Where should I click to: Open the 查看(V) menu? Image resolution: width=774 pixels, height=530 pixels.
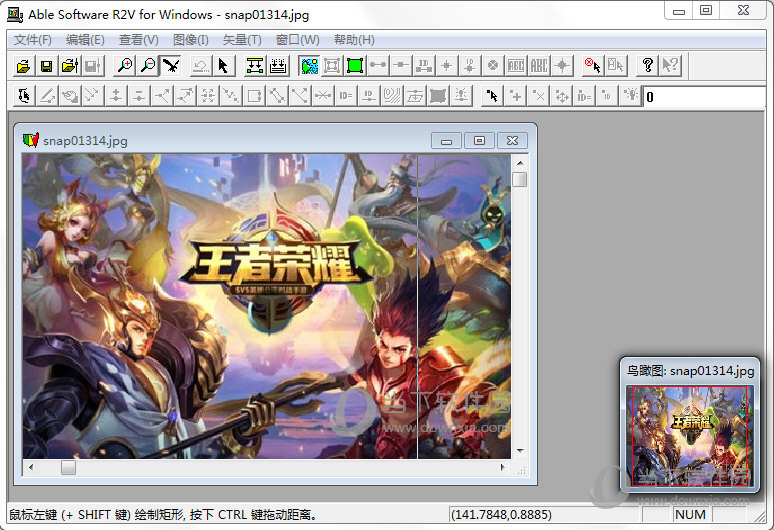(139, 39)
